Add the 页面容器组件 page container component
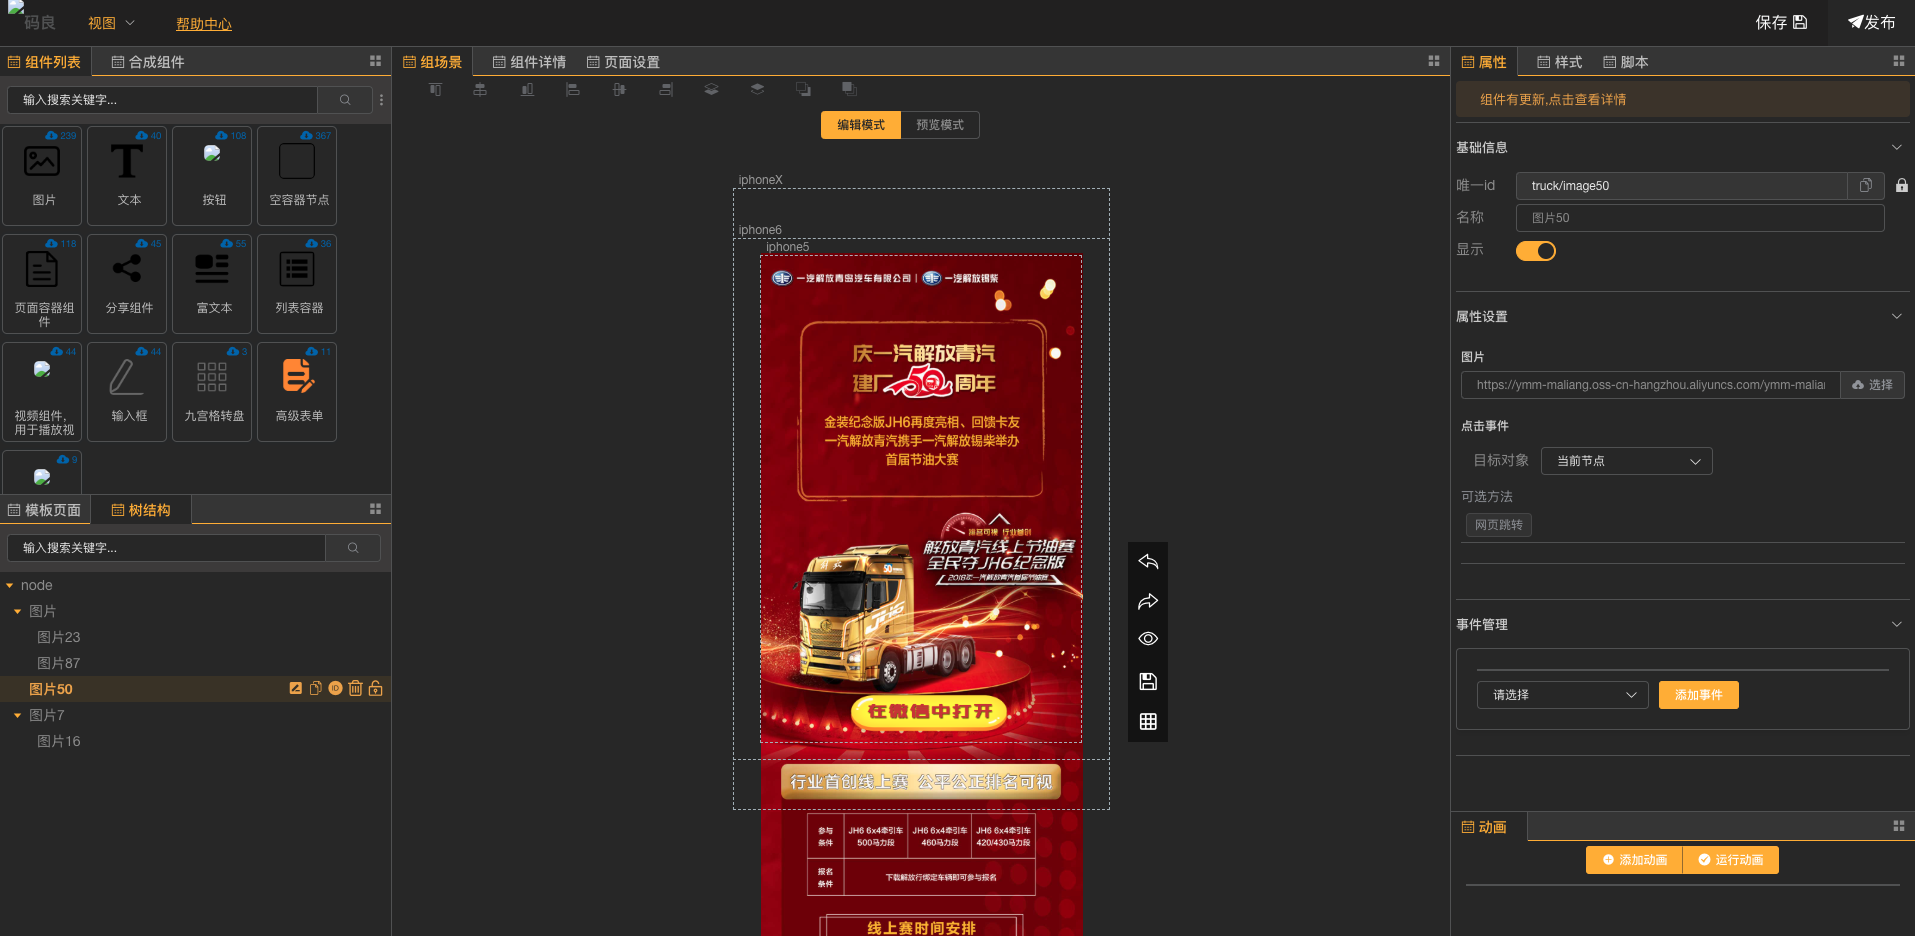This screenshot has height=936, width=1915. click(x=42, y=283)
